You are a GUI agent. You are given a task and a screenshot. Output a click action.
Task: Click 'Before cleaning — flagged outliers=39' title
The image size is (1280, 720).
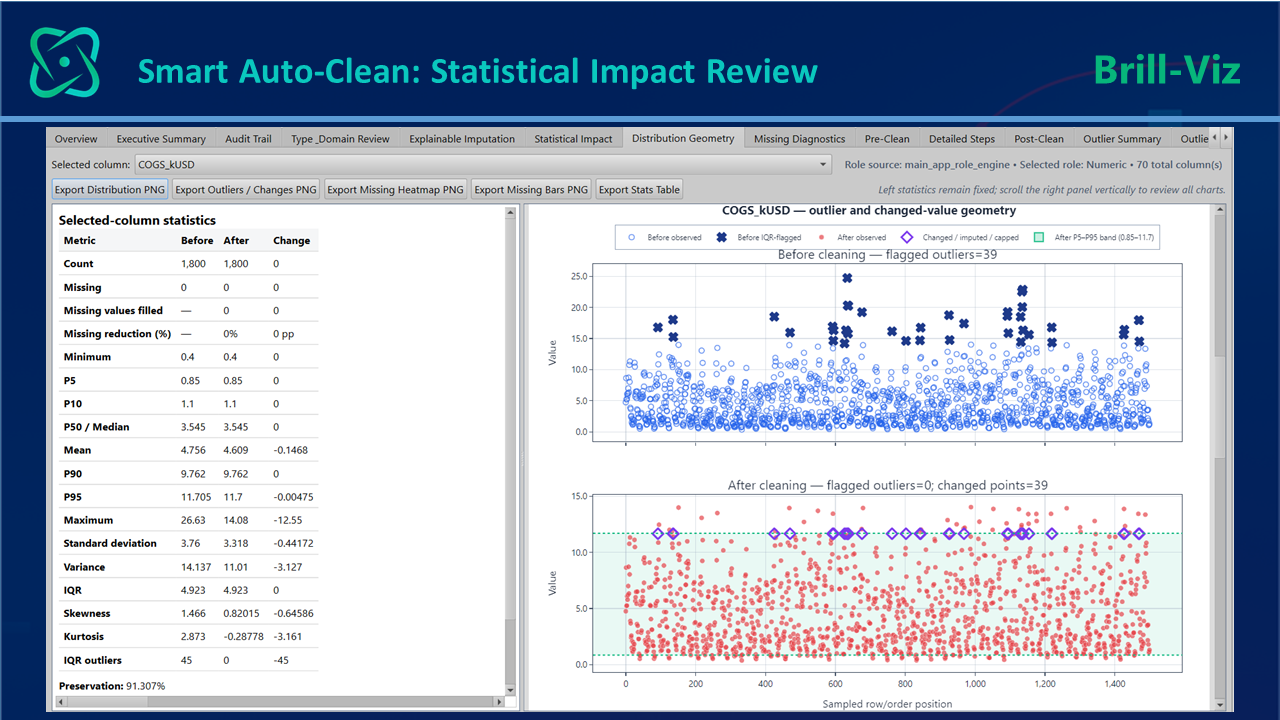coord(887,255)
